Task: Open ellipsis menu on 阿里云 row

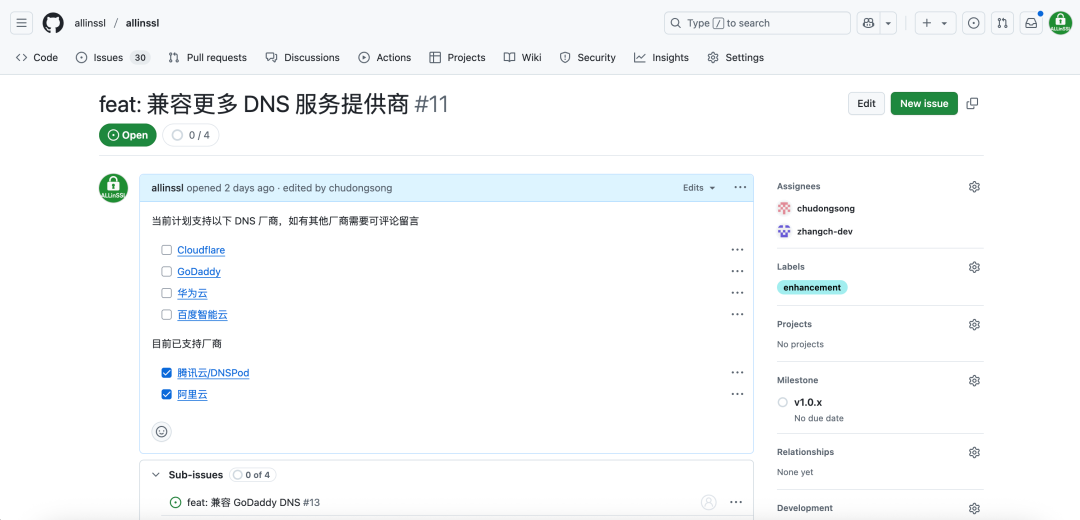Action: (x=738, y=394)
